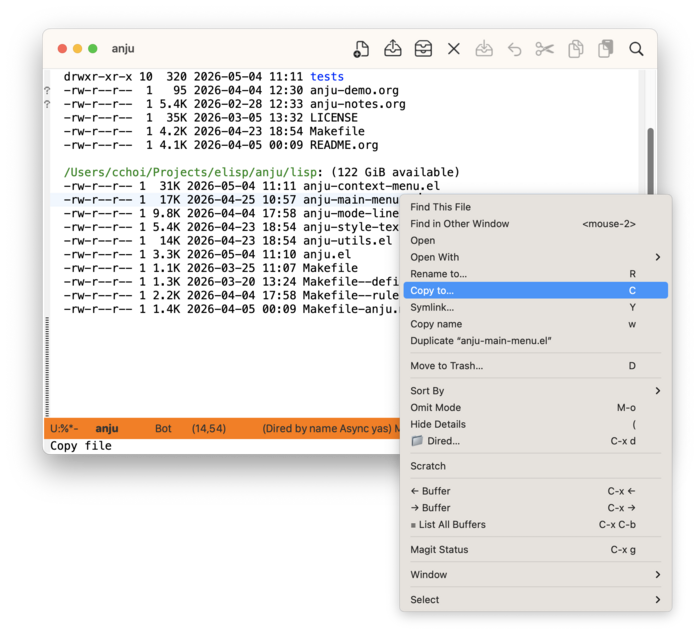Screen dimensions: 700x632
Task: Click the anju window title
Action: [x=123, y=49]
